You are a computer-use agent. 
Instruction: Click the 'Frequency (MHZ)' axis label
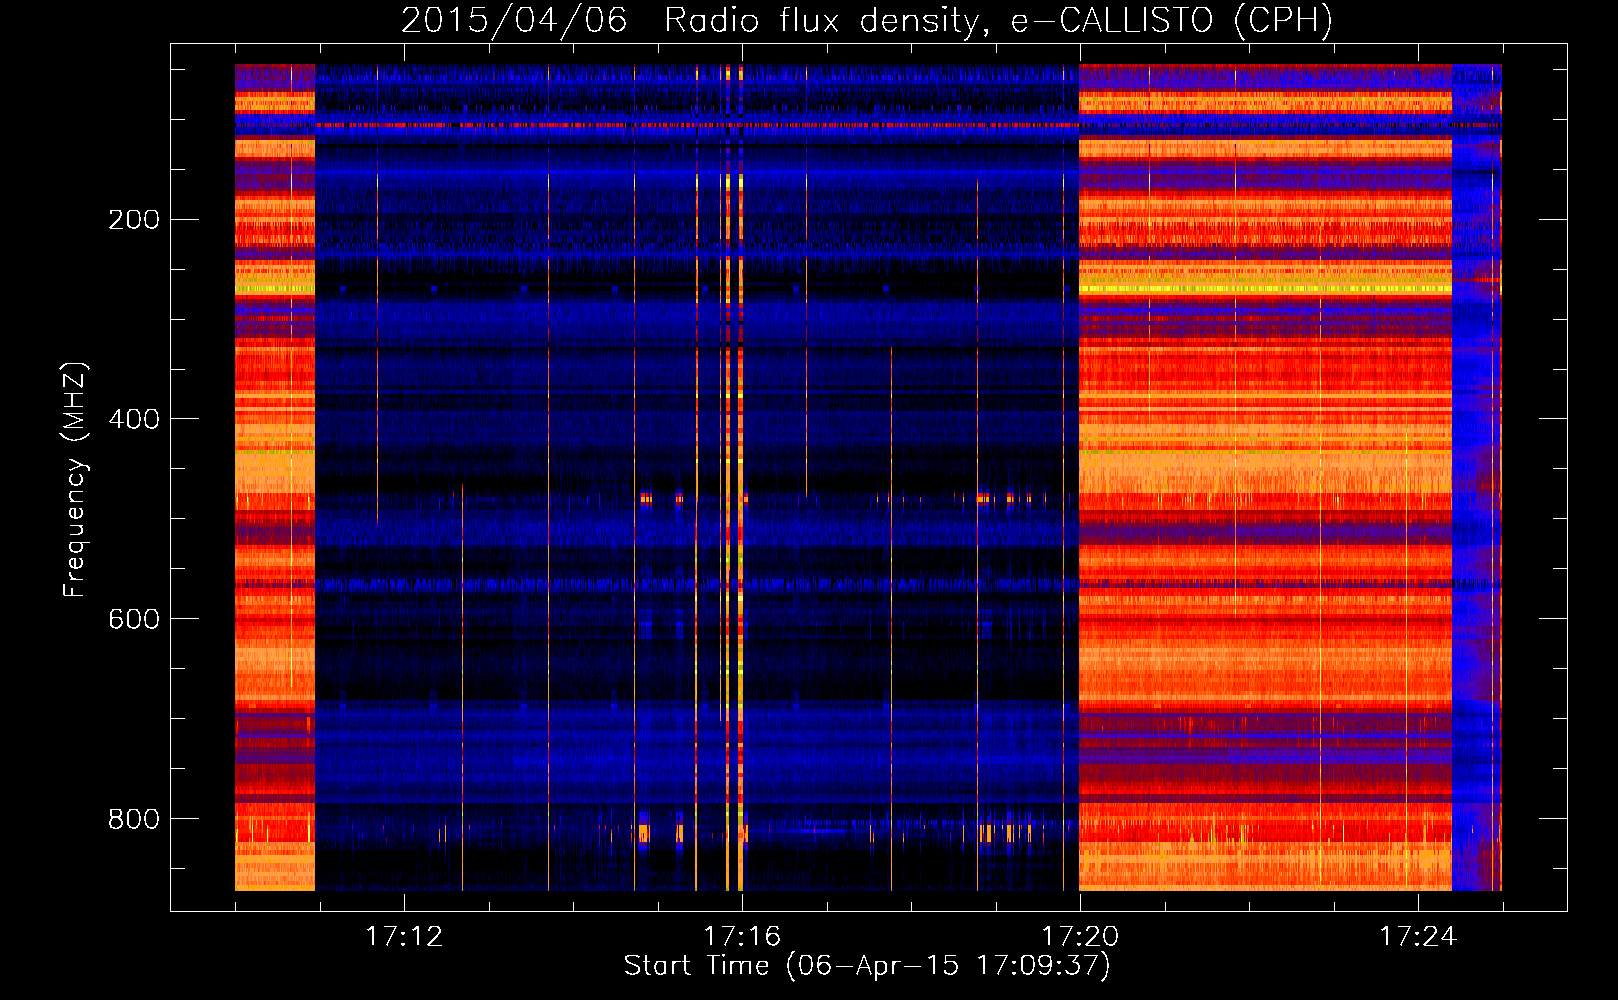tap(74, 480)
